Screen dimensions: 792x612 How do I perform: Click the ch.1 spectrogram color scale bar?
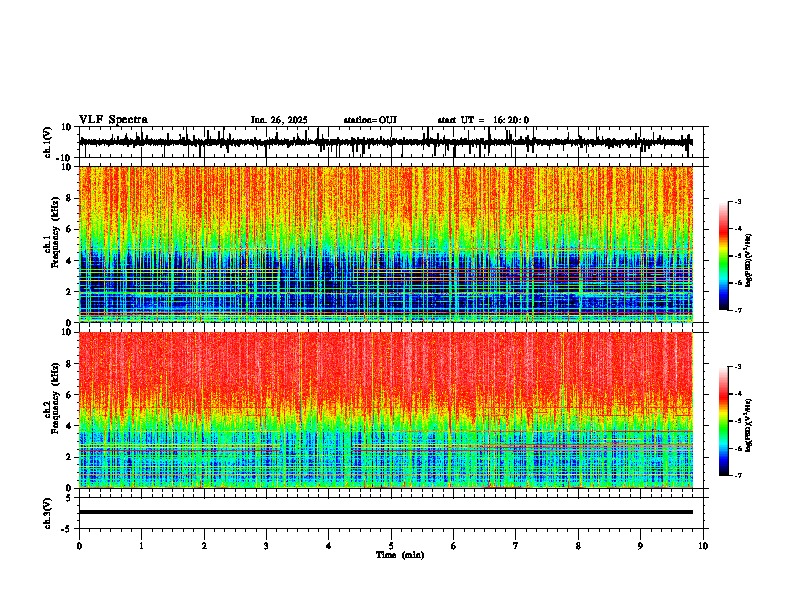point(724,256)
